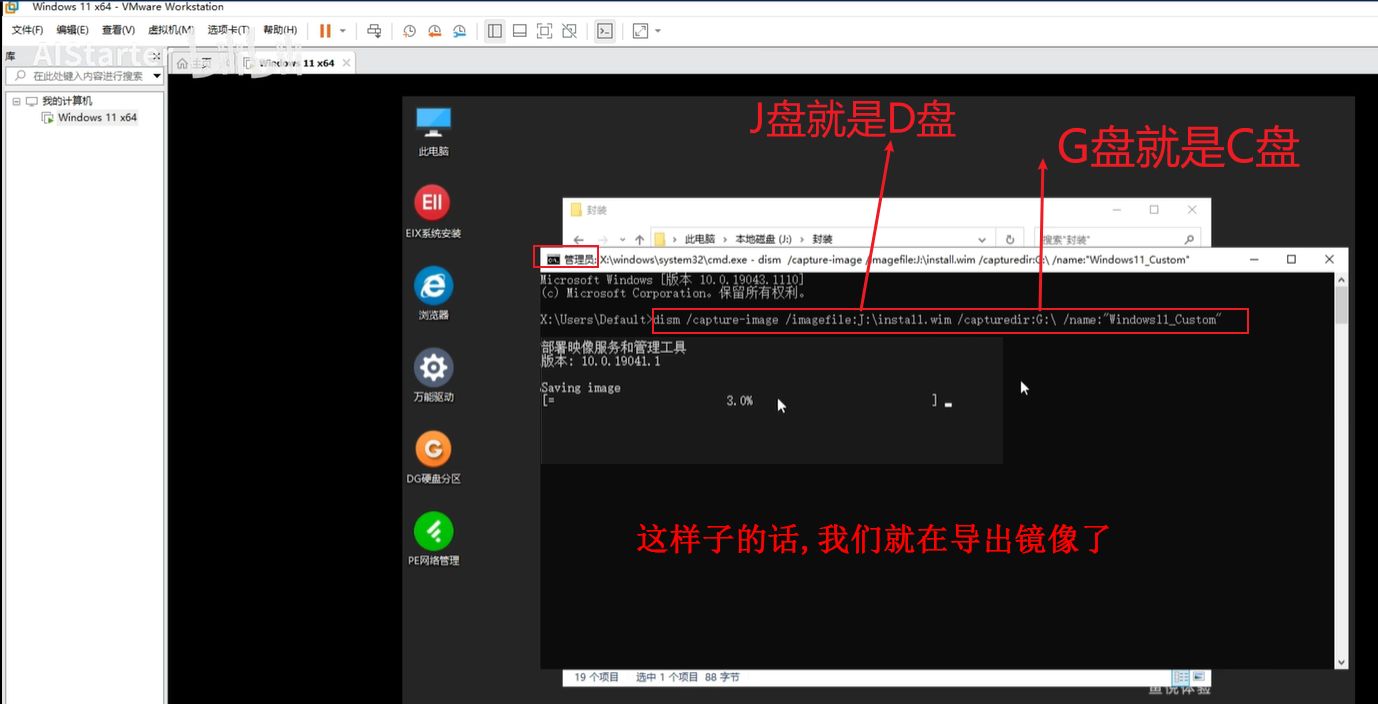
Task: Click the orange Pause VM toolbar button
Action: [325, 31]
